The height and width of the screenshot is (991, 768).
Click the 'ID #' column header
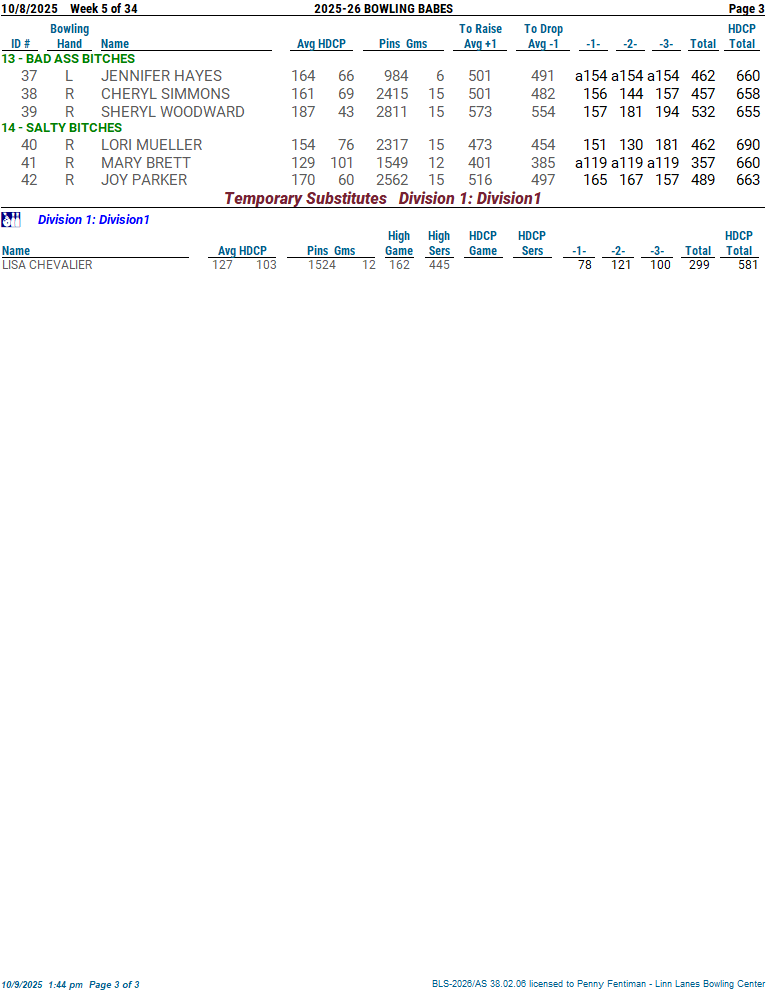coord(21,44)
